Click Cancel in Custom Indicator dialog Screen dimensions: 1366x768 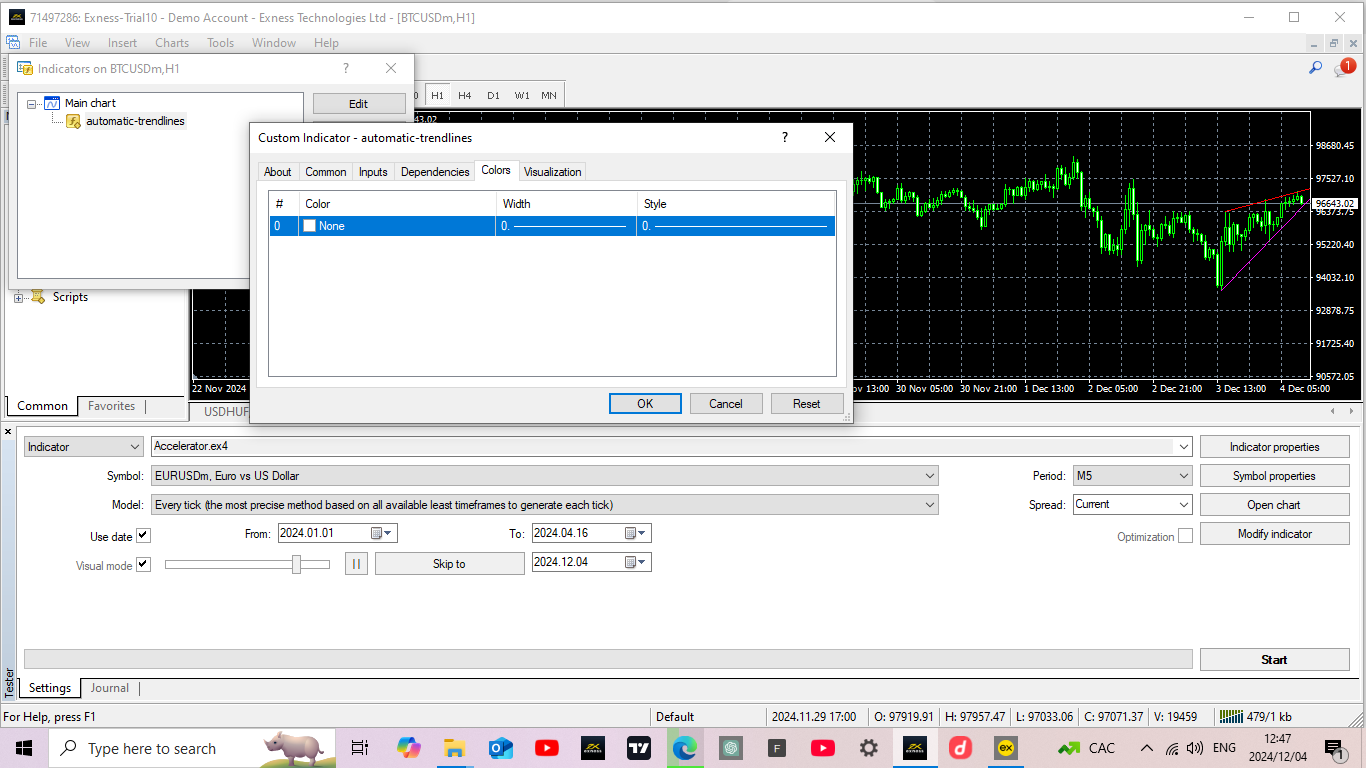point(726,404)
